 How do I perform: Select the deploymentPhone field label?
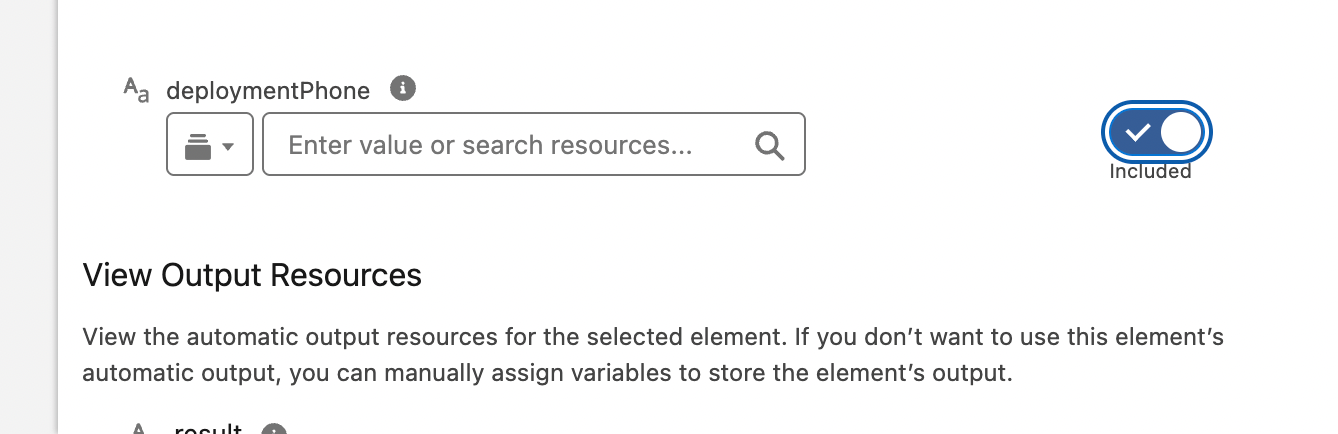point(268,91)
